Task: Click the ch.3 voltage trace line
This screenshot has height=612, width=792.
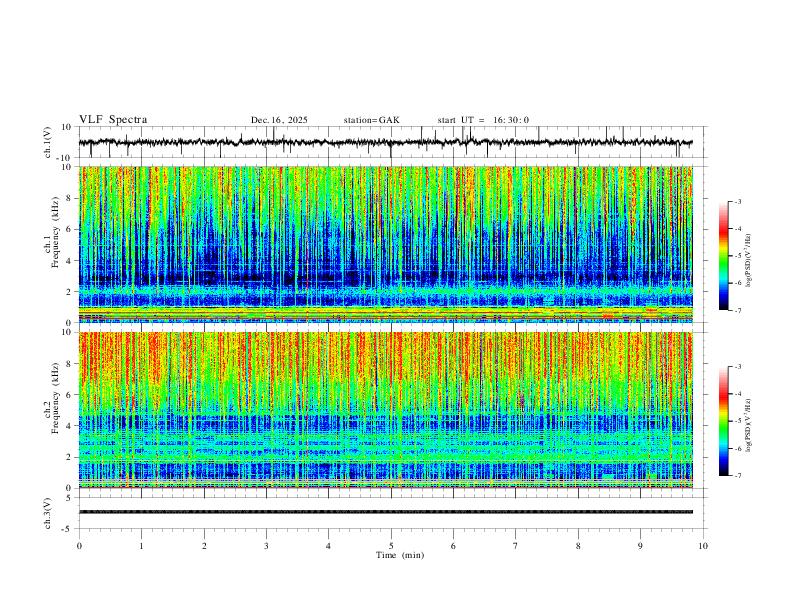Action: 386,512
